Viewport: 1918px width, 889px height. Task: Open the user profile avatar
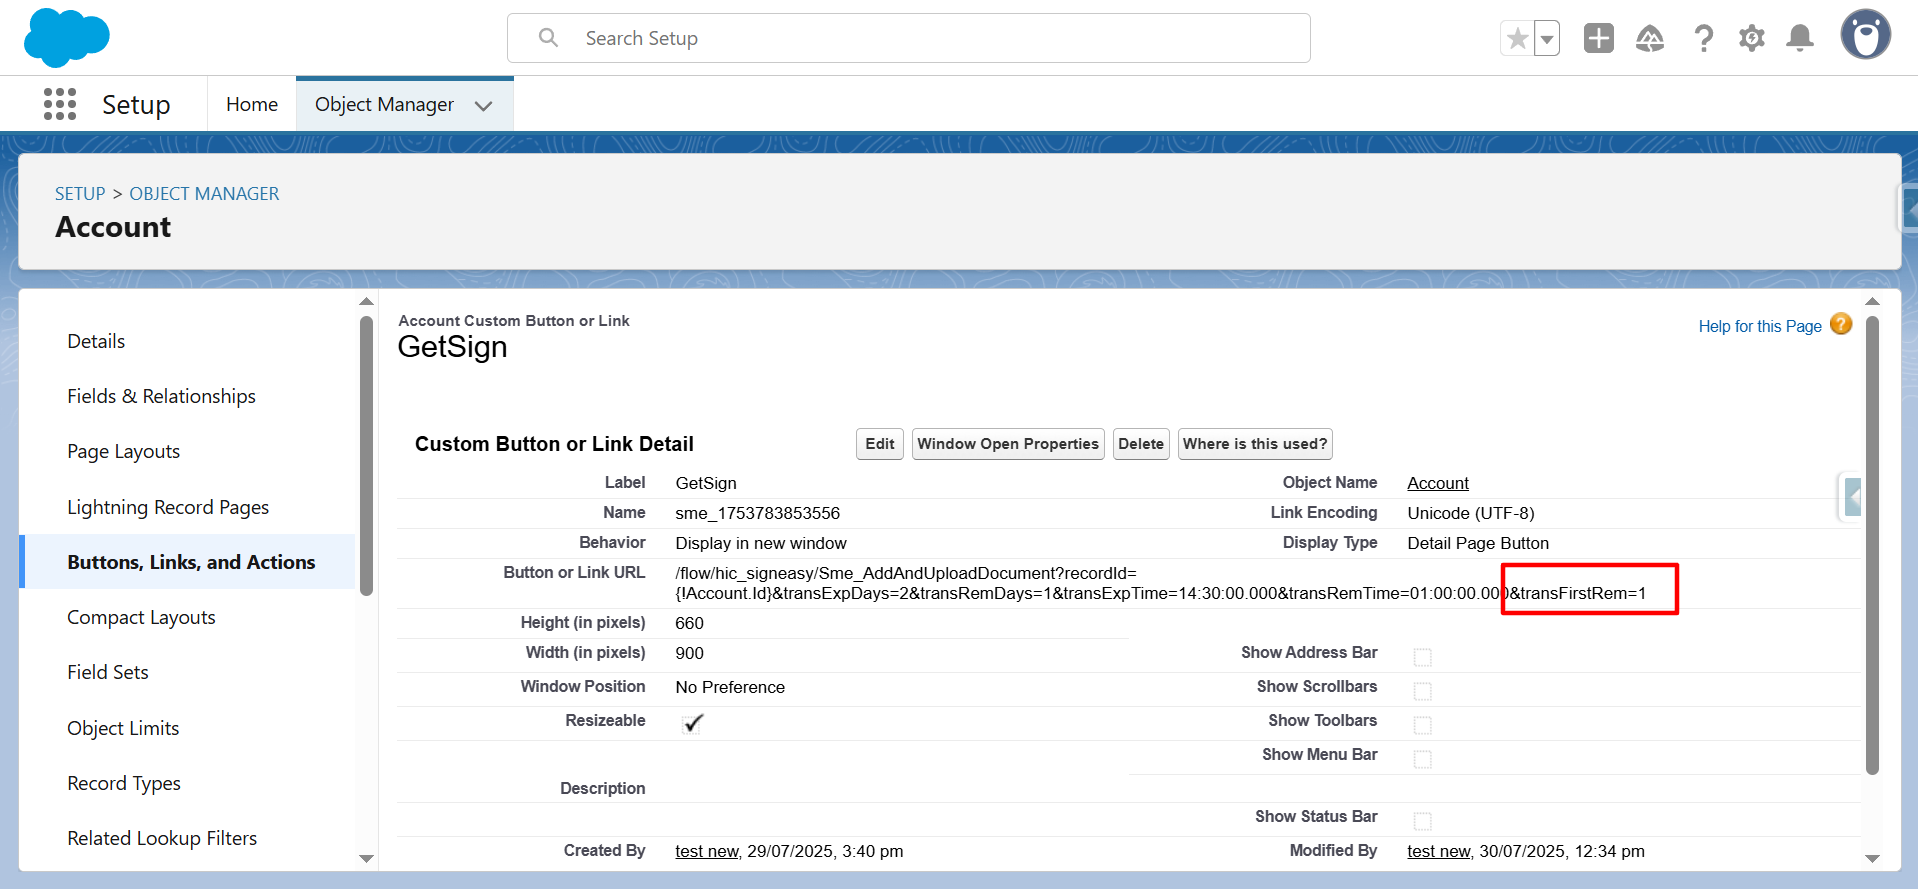point(1866,35)
